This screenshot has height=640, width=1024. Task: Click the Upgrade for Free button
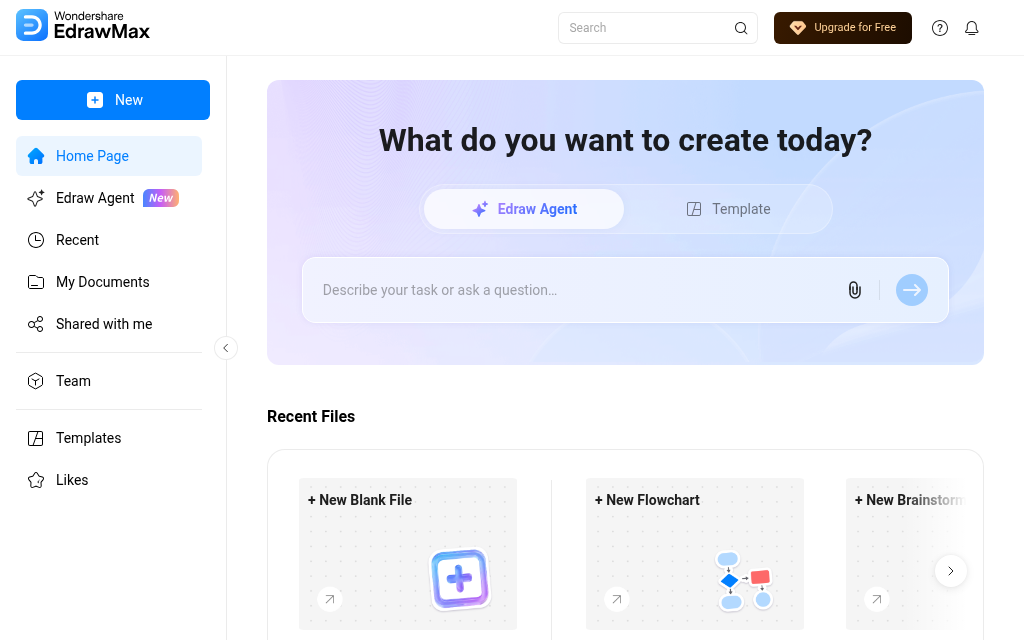[842, 28]
